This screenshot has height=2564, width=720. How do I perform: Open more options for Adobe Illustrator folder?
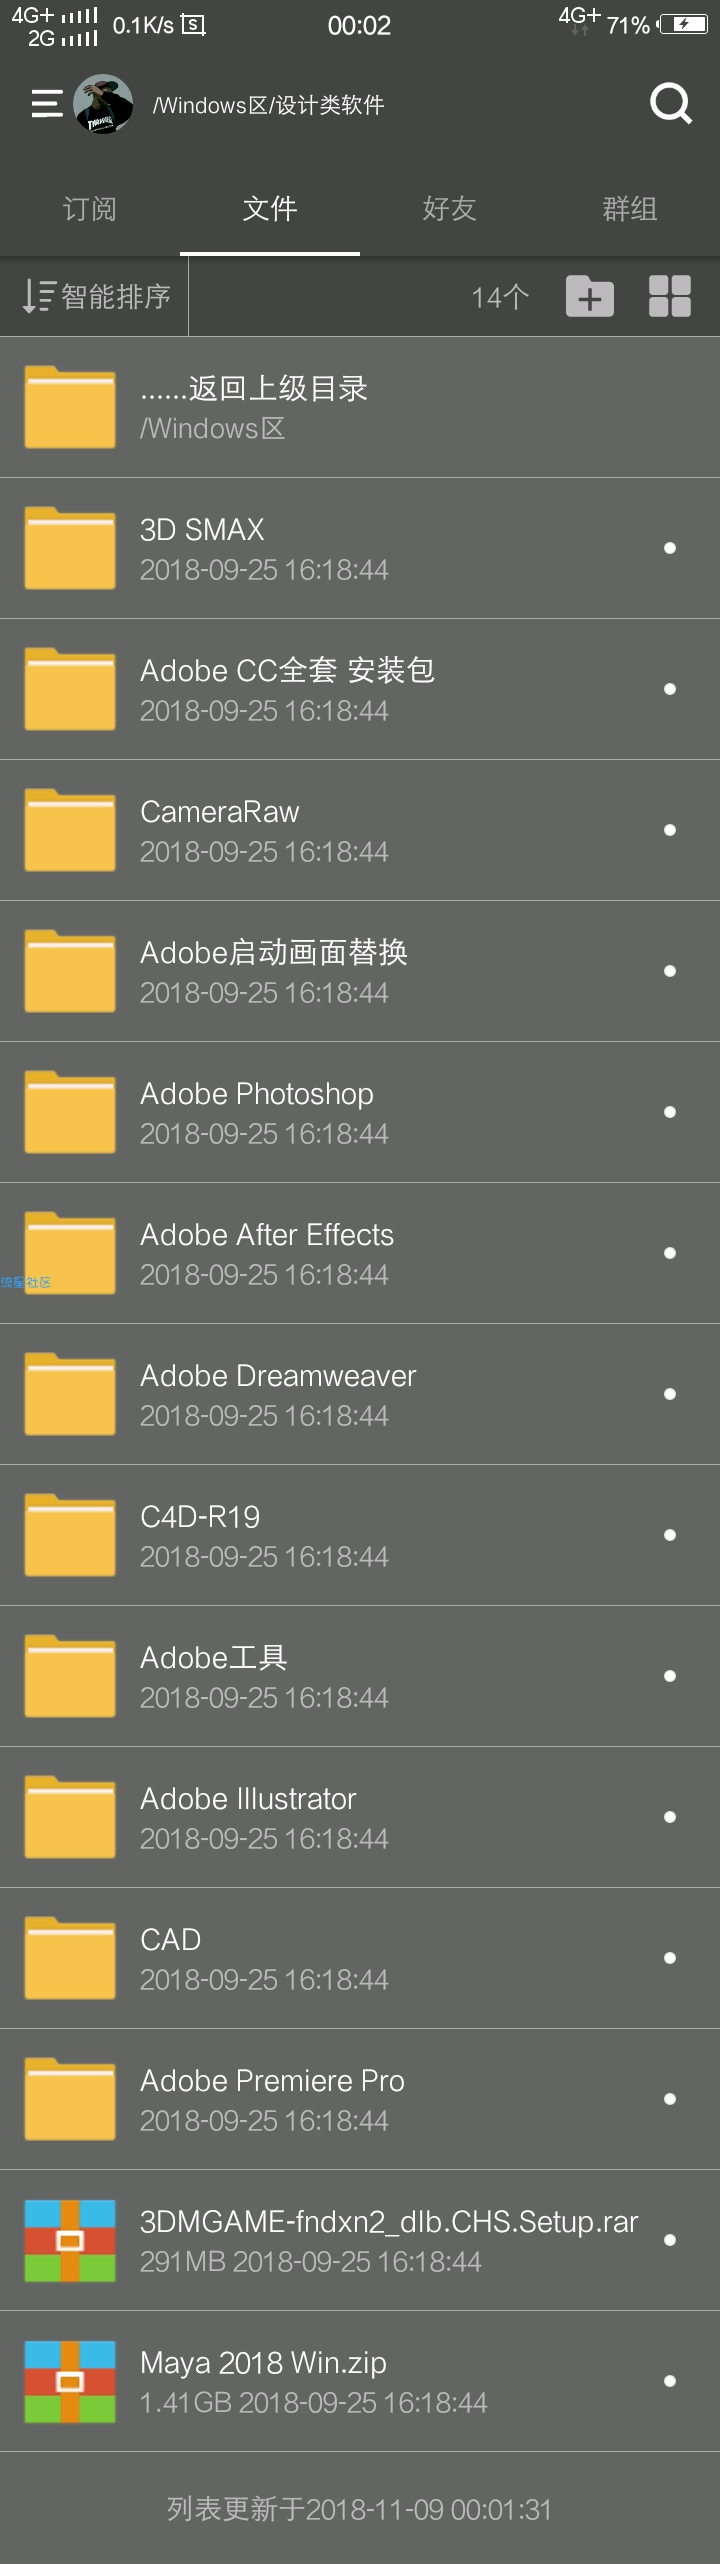(x=670, y=1817)
